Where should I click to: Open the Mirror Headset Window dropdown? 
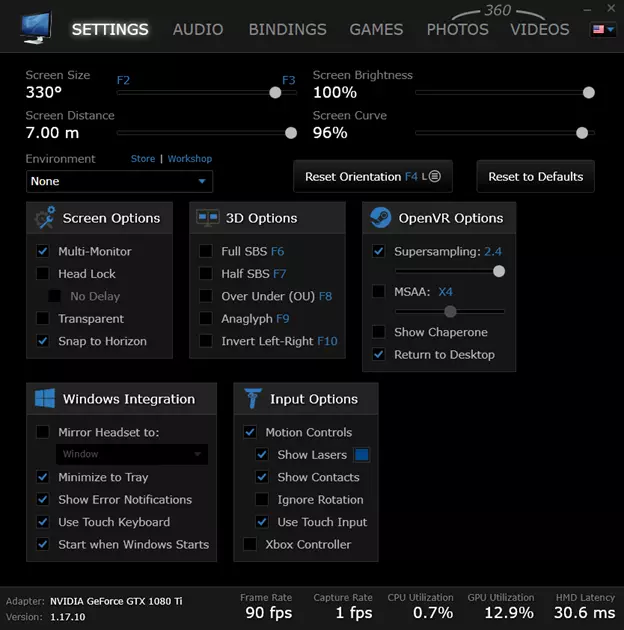[132, 454]
